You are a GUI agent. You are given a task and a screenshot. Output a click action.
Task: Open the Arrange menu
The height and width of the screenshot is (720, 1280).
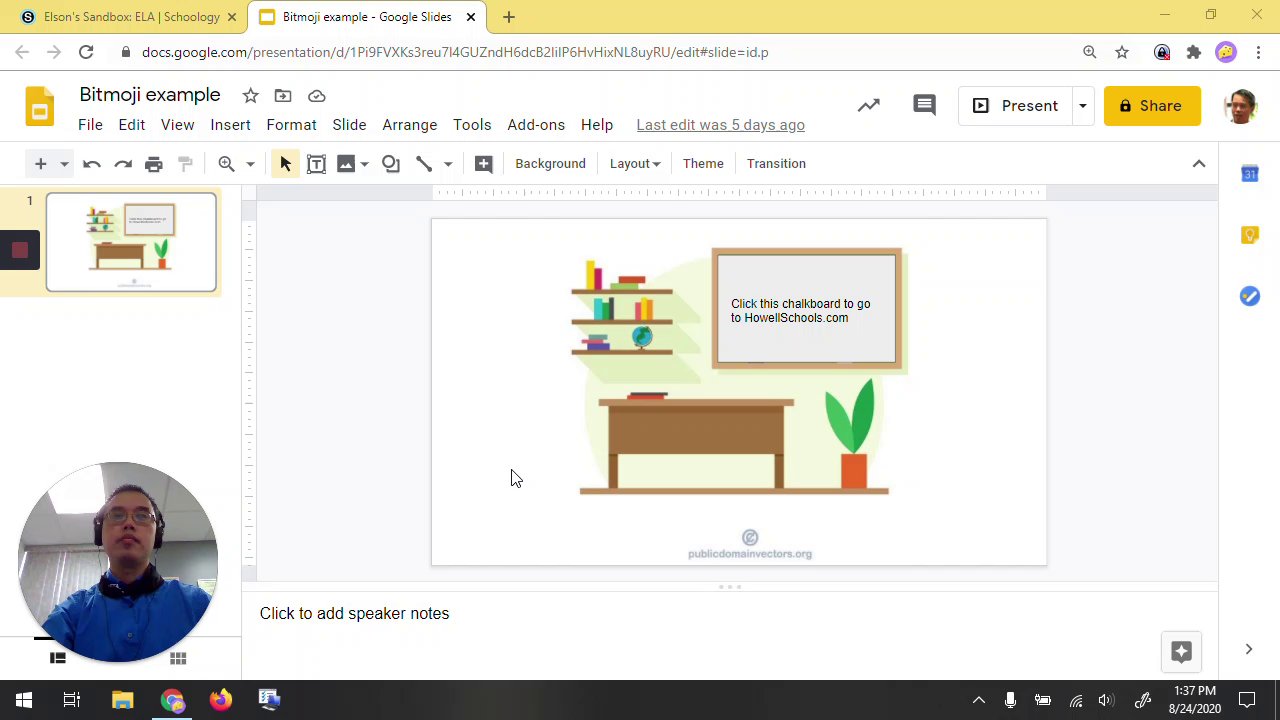(410, 125)
